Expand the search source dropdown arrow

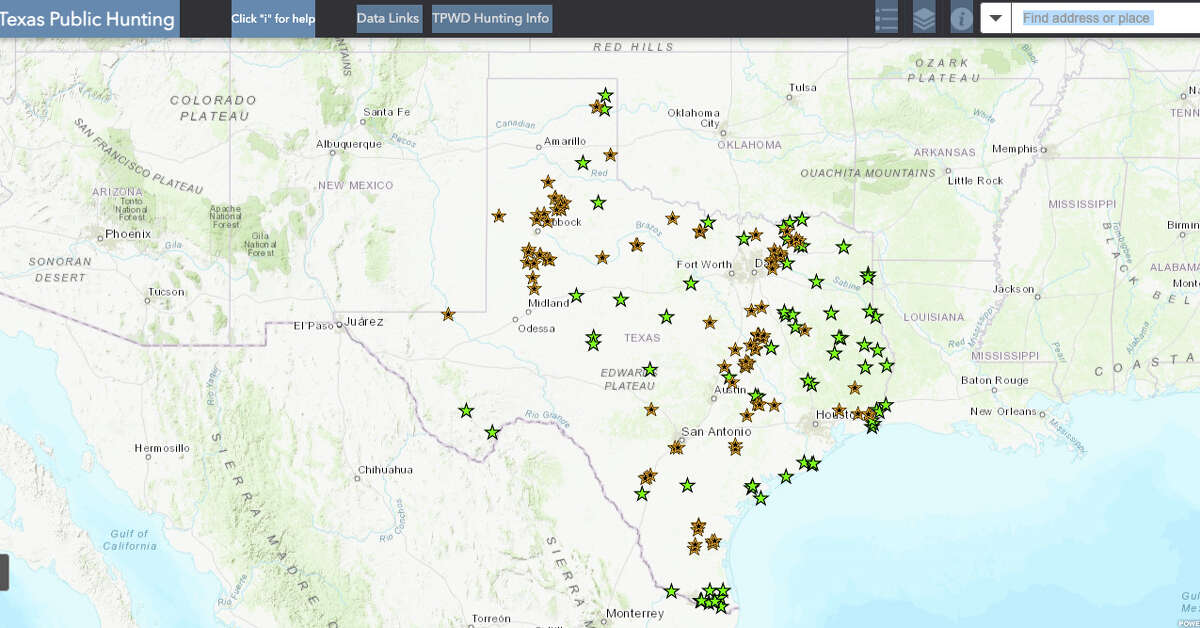pos(995,18)
